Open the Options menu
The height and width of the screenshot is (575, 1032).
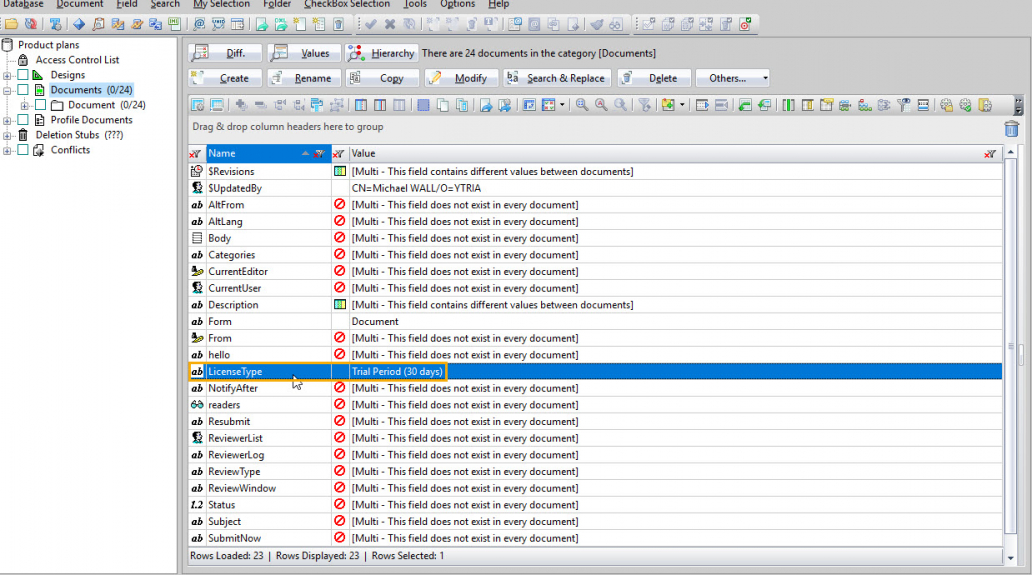[457, 4]
